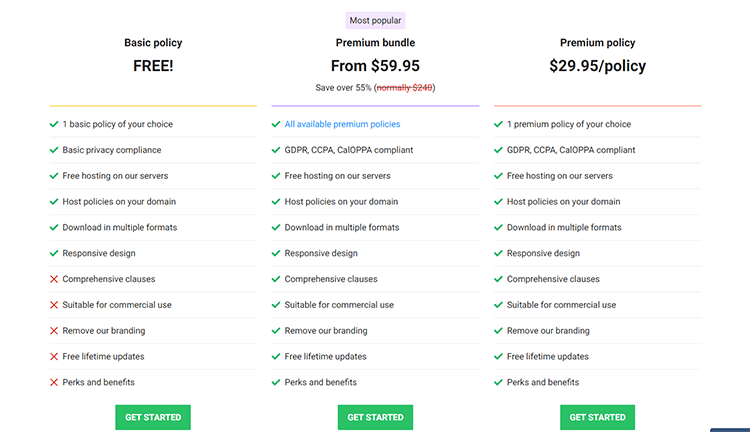
Task: Click the Most popular badge
Action: click(x=375, y=21)
